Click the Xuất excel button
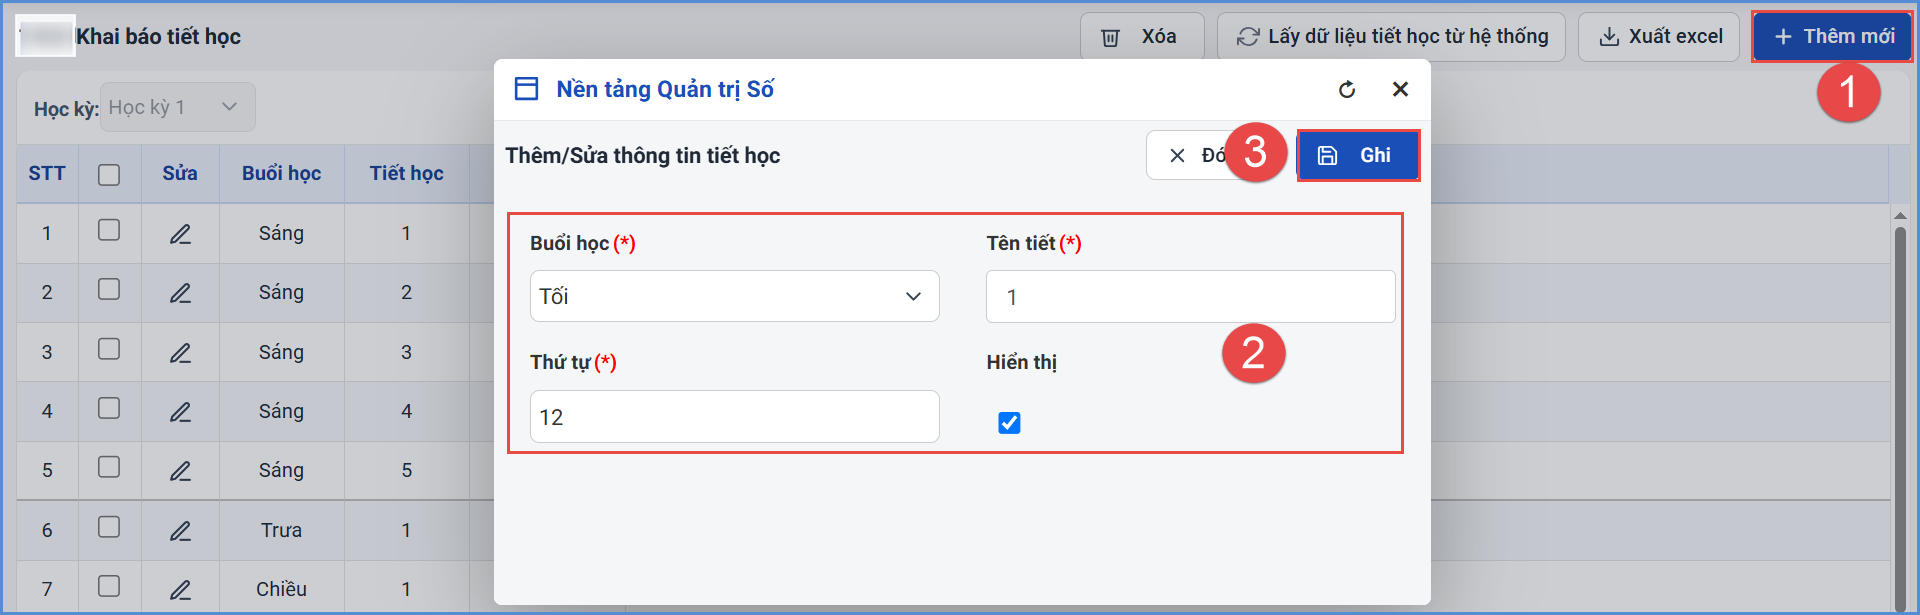Image resolution: width=1920 pixels, height=615 pixels. pos(1659,37)
